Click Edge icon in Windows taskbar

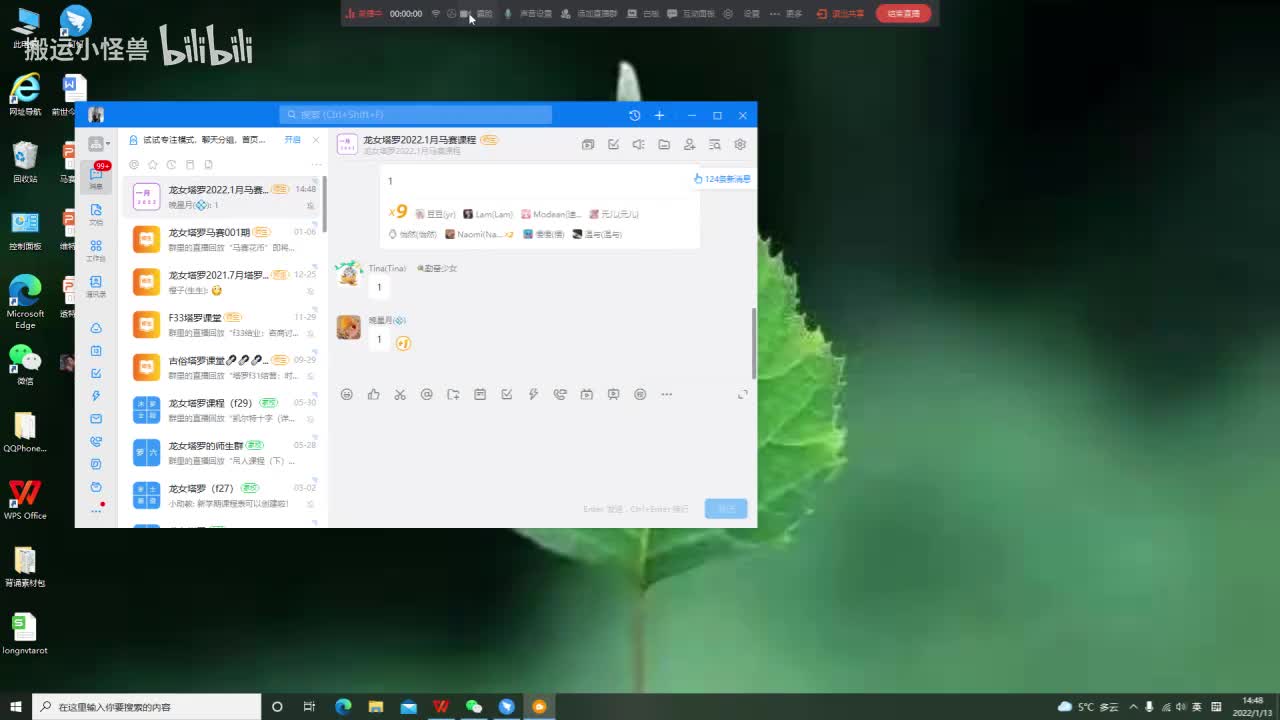[343, 706]
